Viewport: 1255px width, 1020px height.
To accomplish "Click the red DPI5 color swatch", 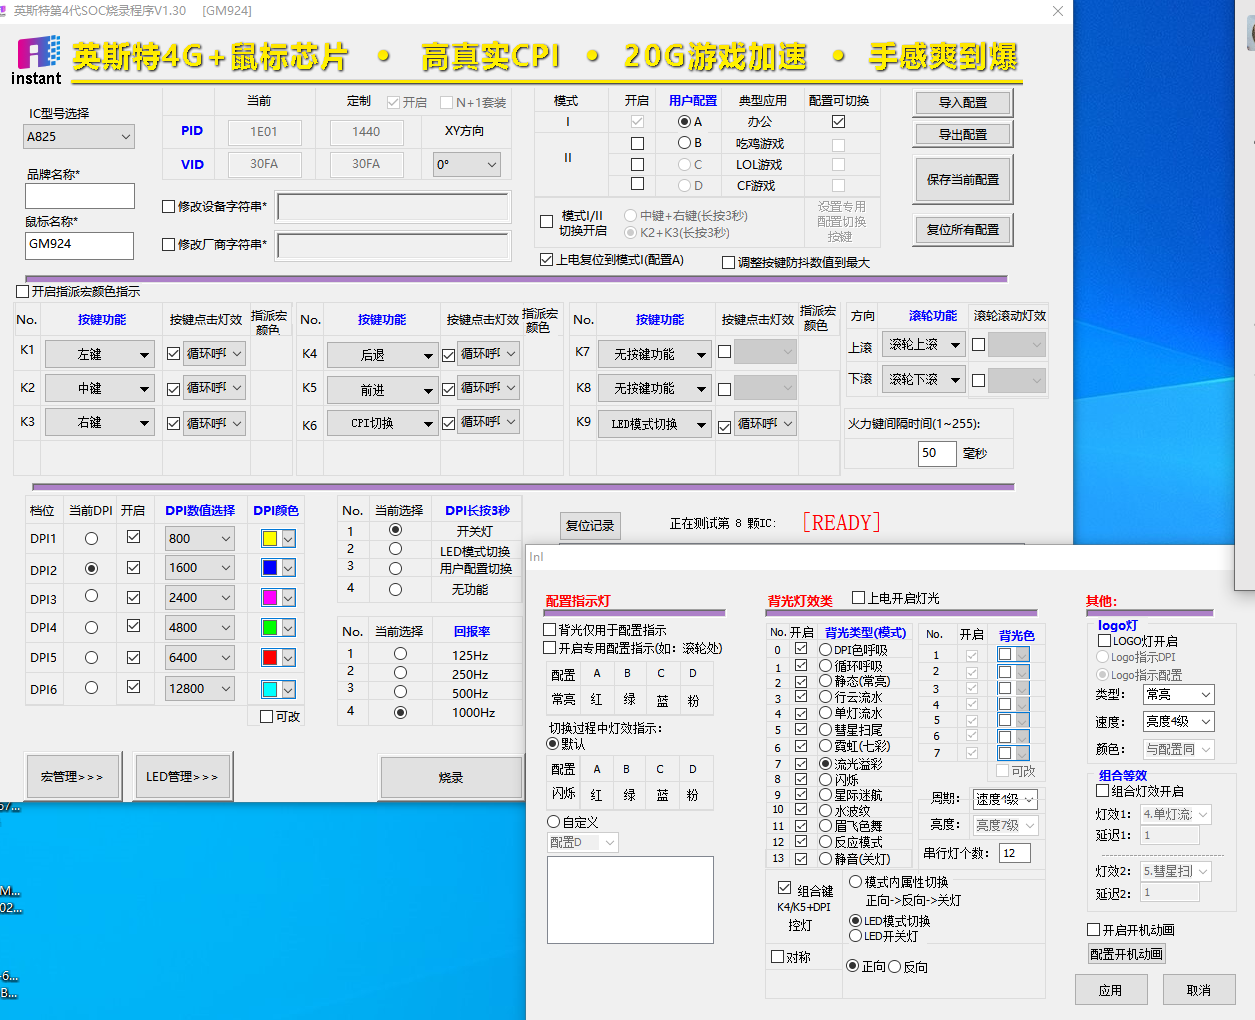I will (x=269, y=658).
